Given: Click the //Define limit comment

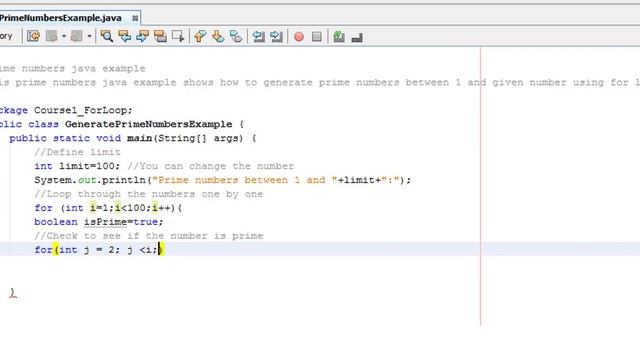Looking at the screenshot, I should click(77, 152).
